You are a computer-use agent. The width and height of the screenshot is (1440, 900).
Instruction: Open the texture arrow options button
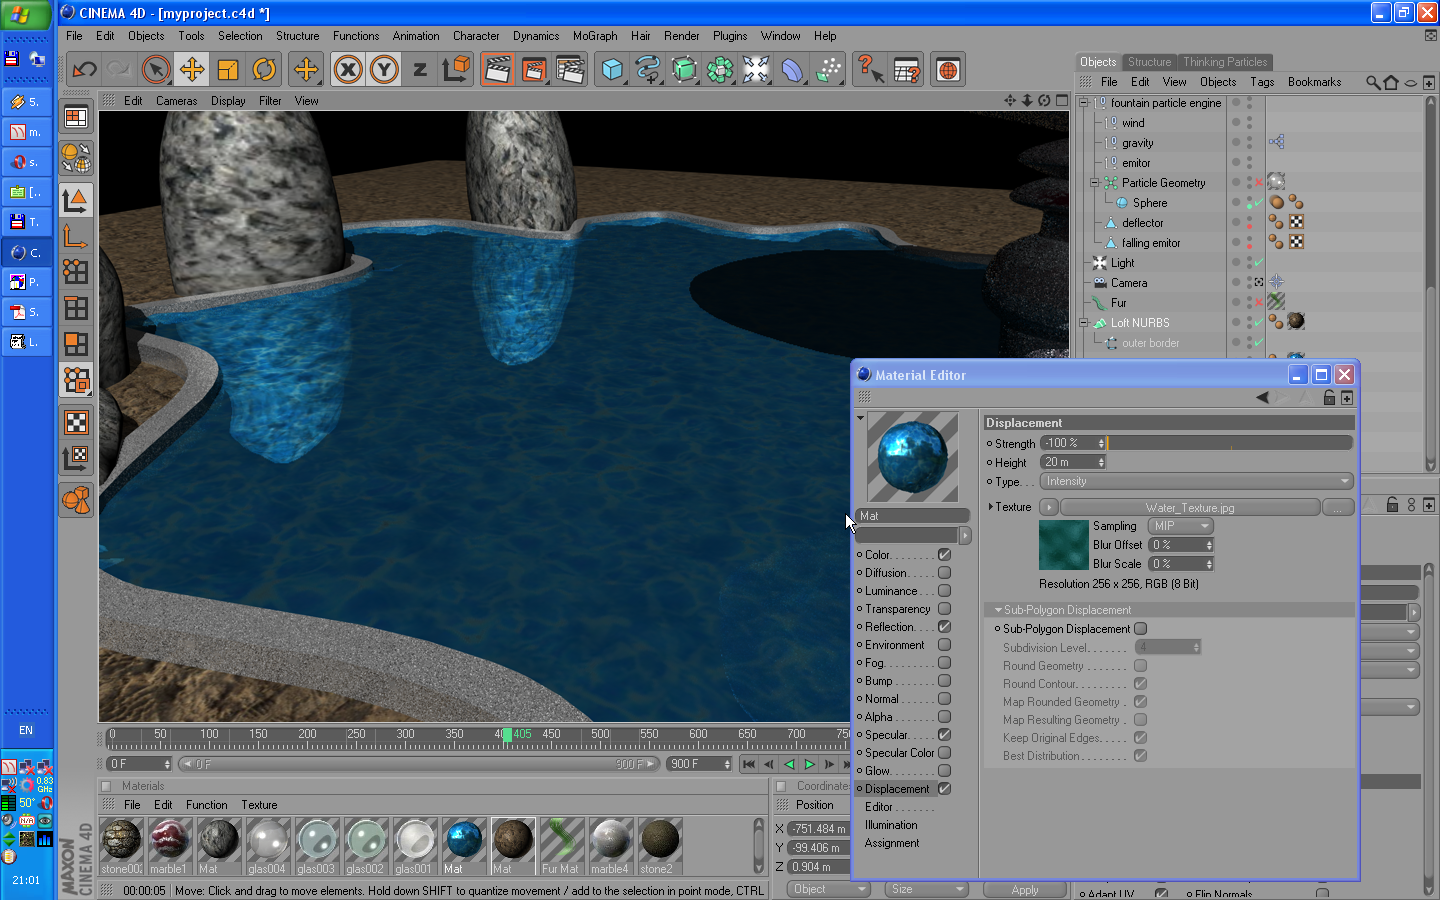tap(1049, 507)
